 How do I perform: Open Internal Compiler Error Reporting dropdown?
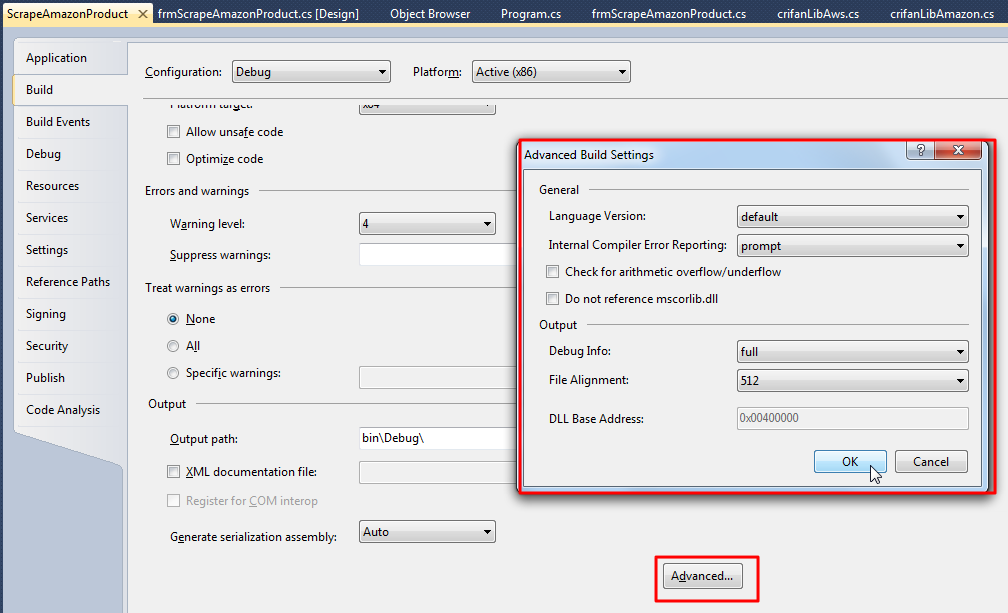click(x=852, y=245)
